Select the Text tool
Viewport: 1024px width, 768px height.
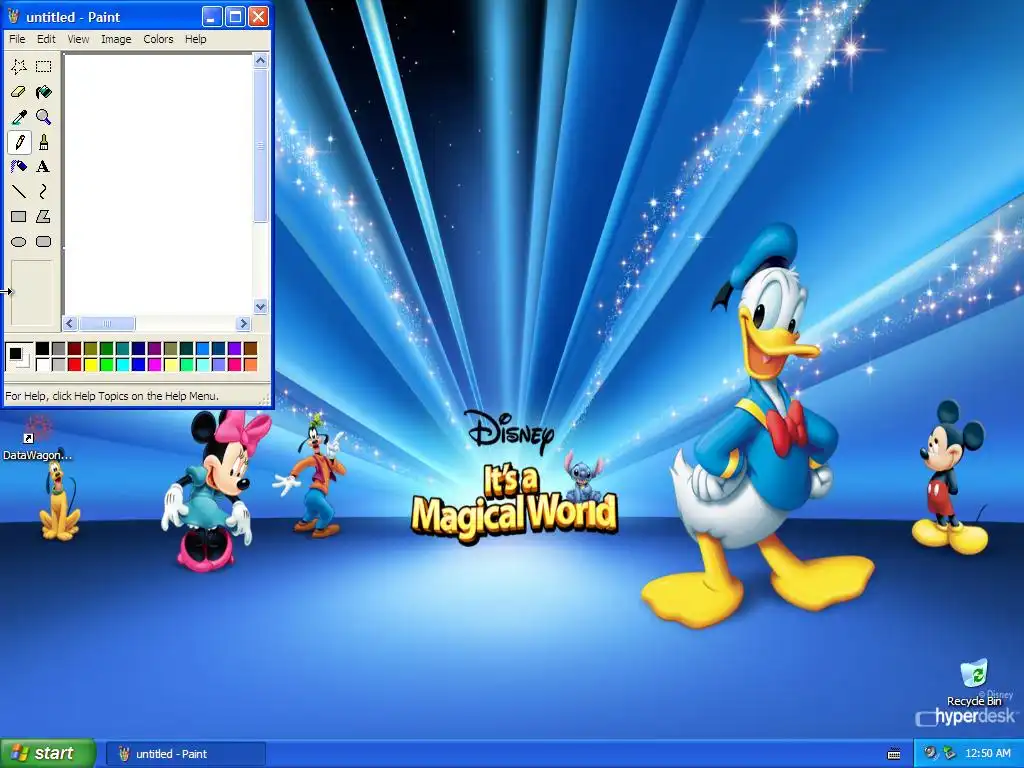[43, 167]
